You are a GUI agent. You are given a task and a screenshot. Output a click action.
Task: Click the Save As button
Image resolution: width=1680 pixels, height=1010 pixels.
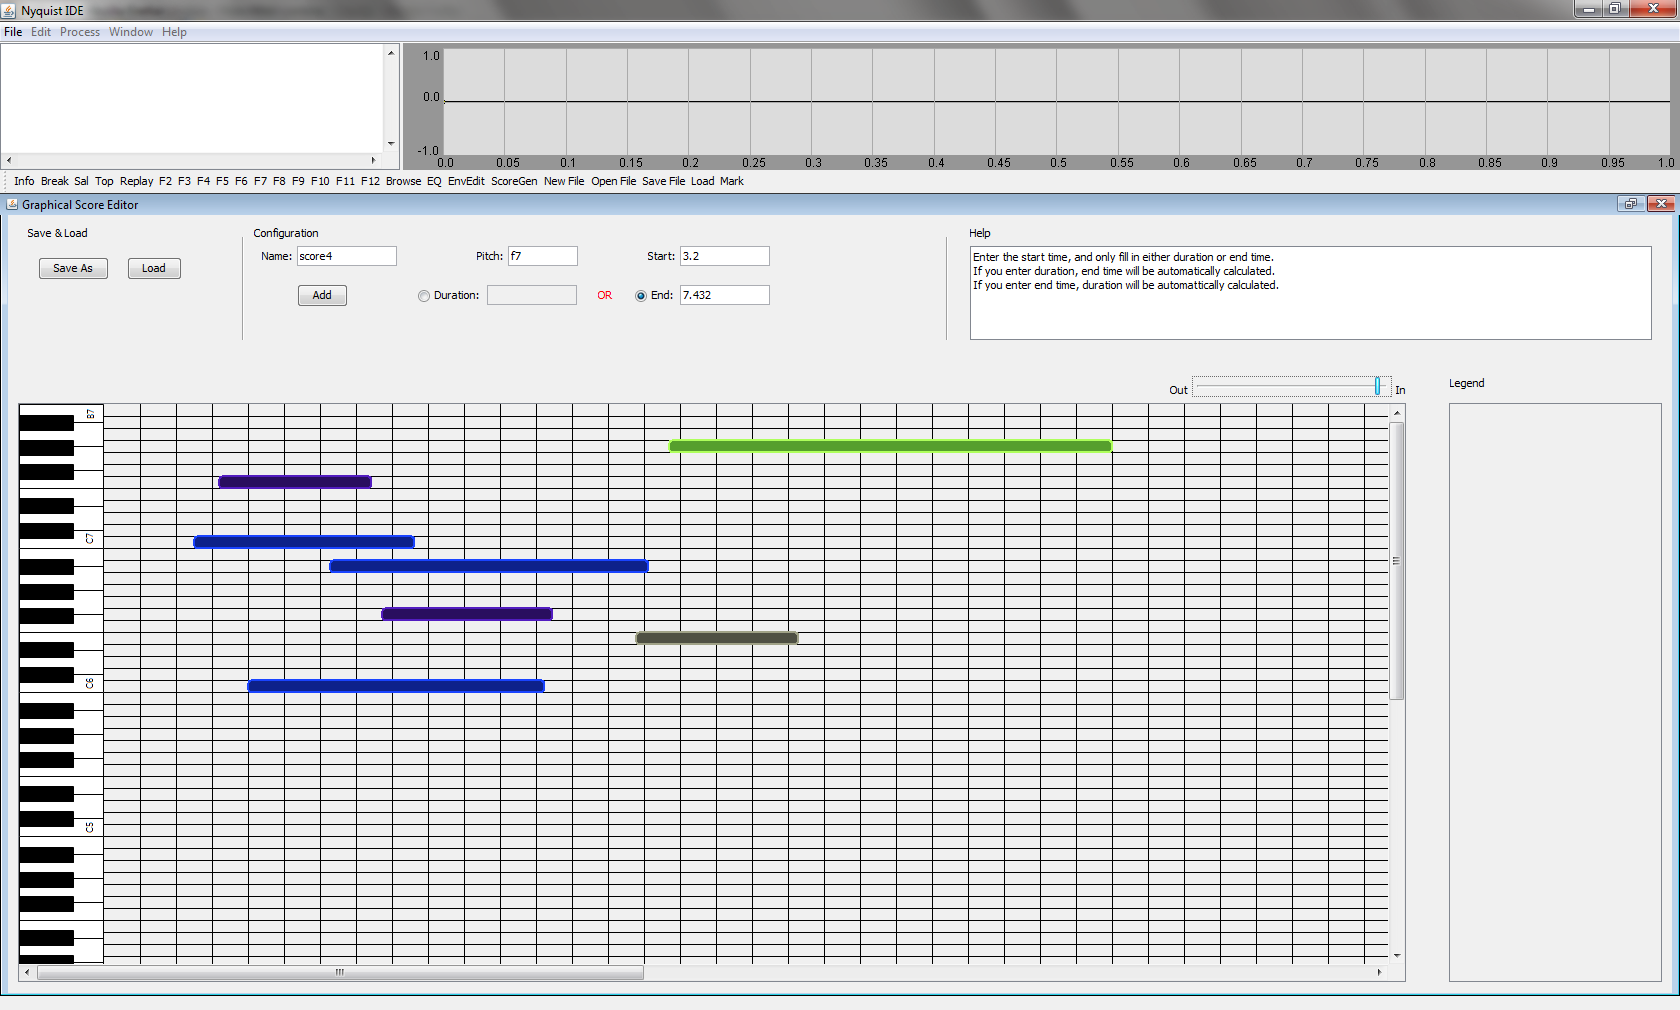point(73,268)
